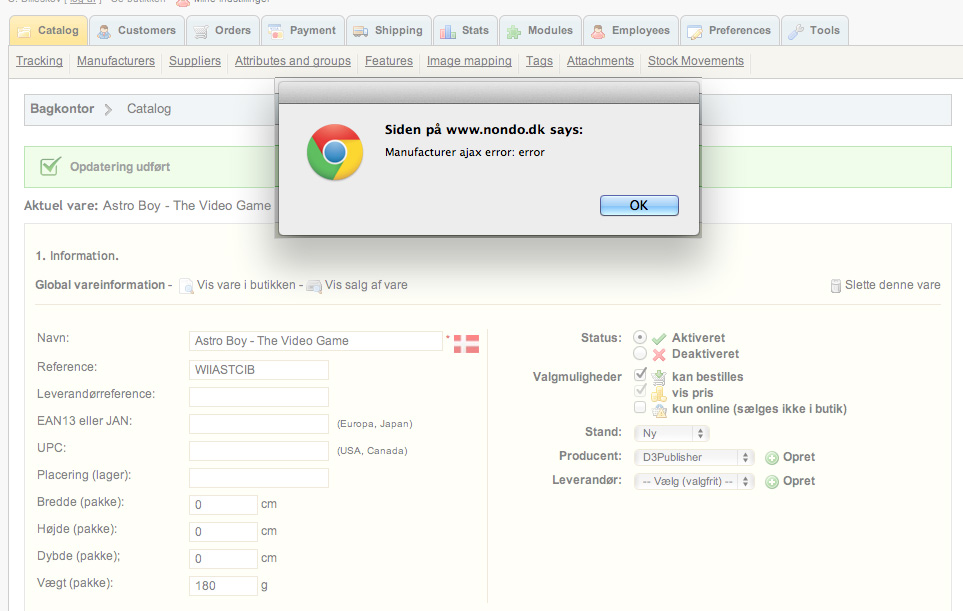Image resolution: width=963 pixels, height=611 pixels.
Task: Click the Bredde (pakke) input field
Action: [x=223, y=505]
